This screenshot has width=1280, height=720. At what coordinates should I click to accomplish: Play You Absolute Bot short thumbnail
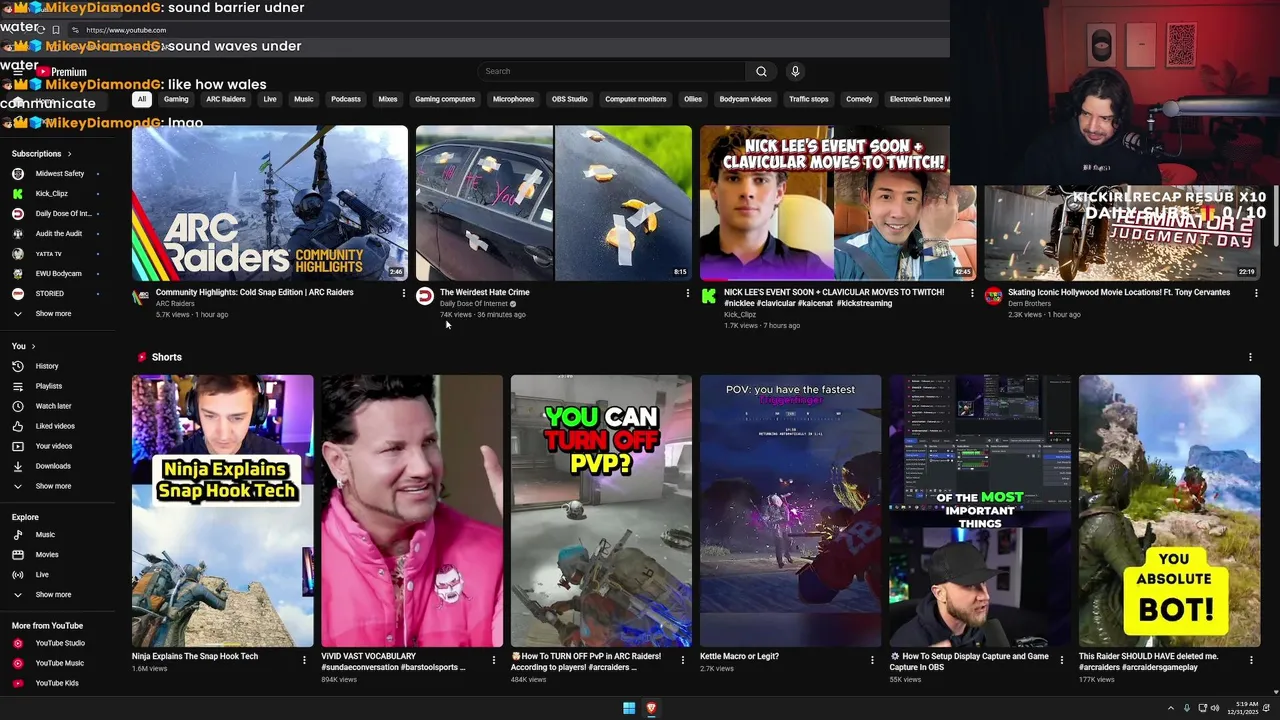[x=1169, y=511]
